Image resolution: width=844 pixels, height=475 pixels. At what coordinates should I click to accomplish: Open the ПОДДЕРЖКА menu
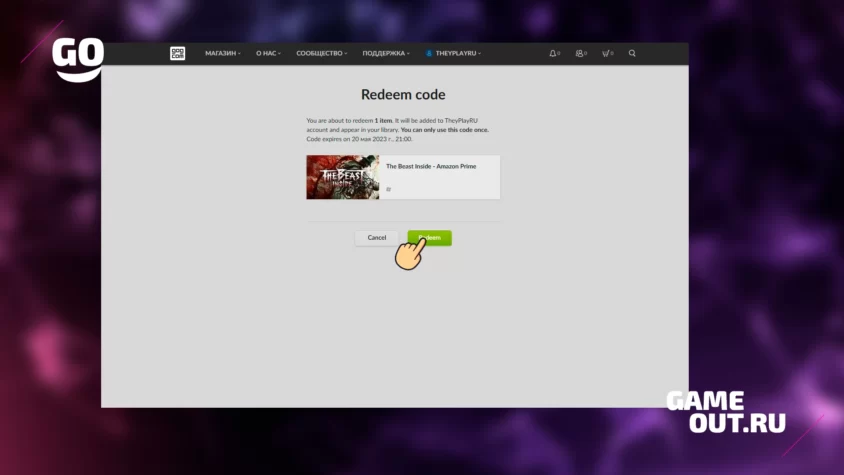pos(386,53)
